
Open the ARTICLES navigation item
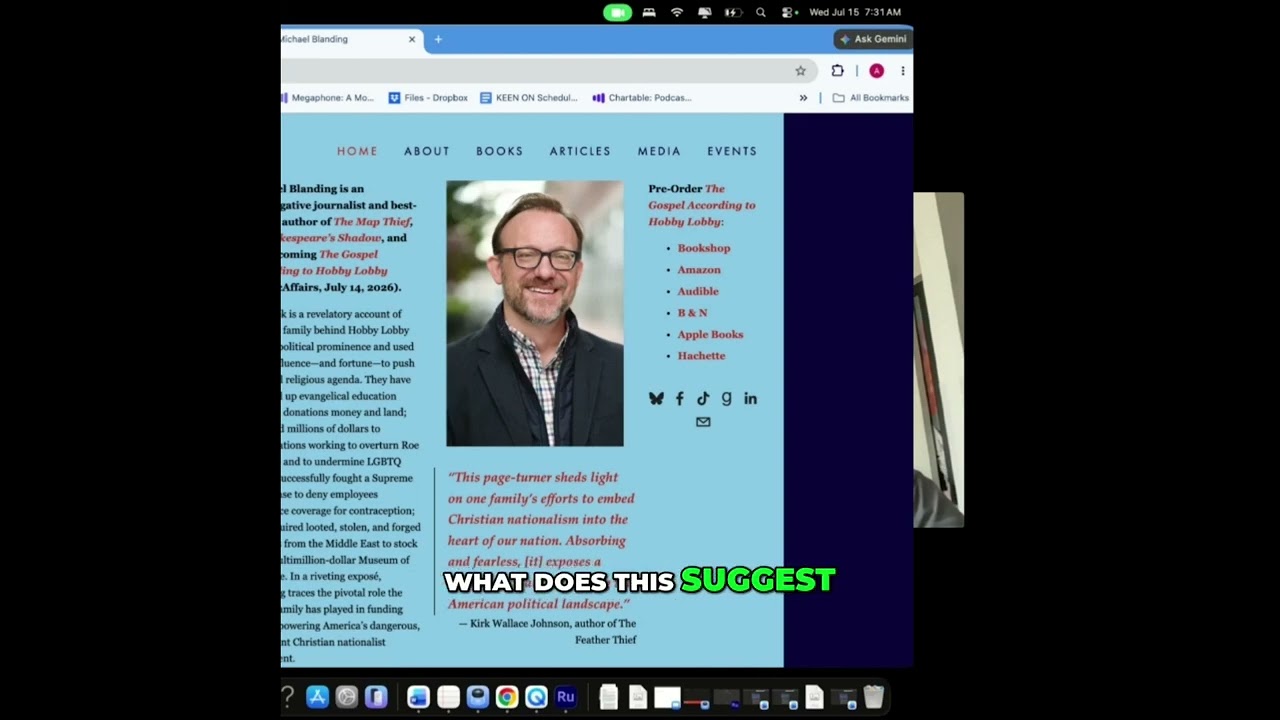coord(580,151)
